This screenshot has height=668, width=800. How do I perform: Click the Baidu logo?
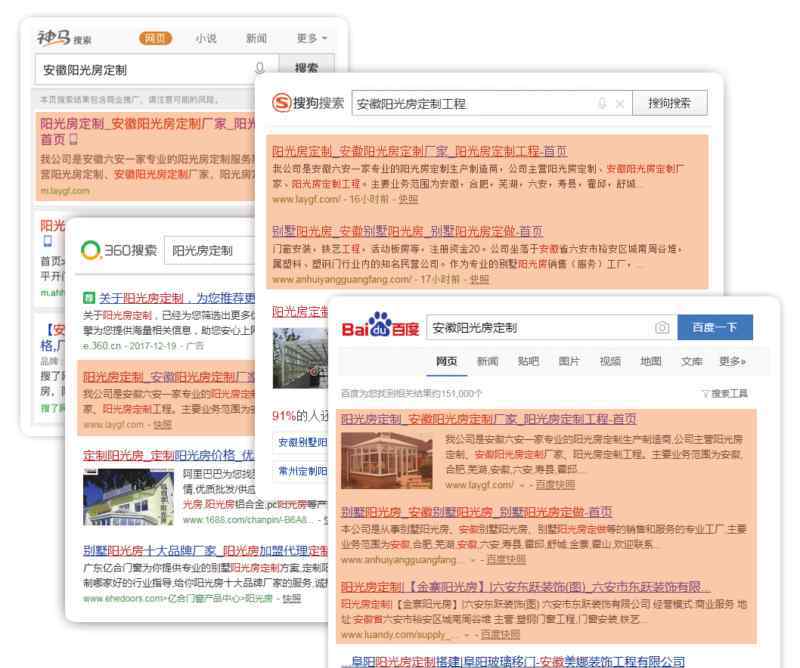point(380,325)
